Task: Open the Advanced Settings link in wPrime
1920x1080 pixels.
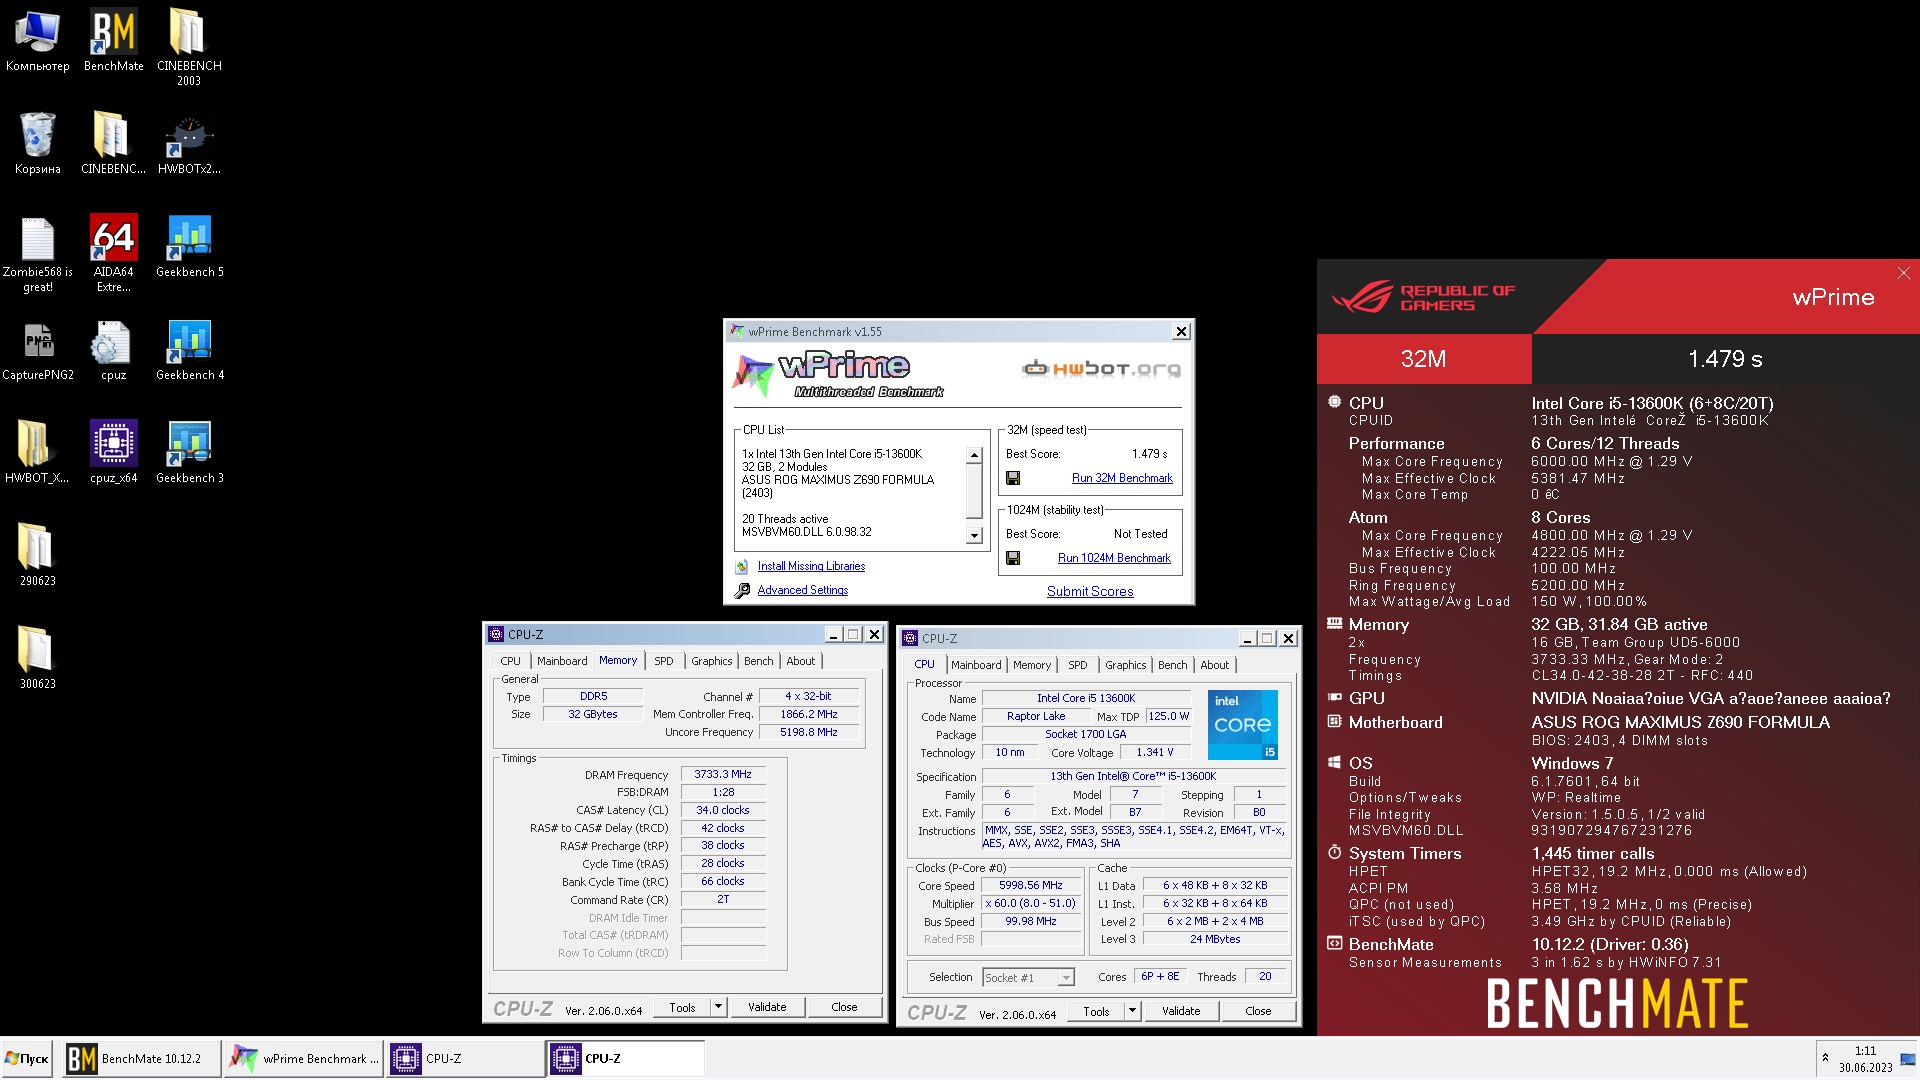Action: click(x=803, y=590)
